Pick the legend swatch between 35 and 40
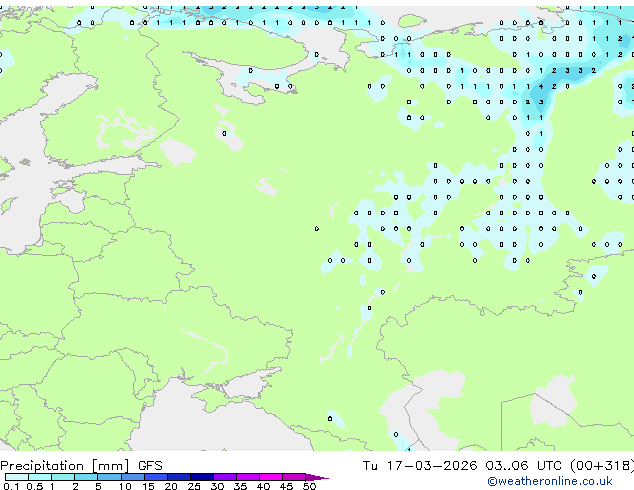The height and width of the screenshot is (490, 634). (247, 477)
